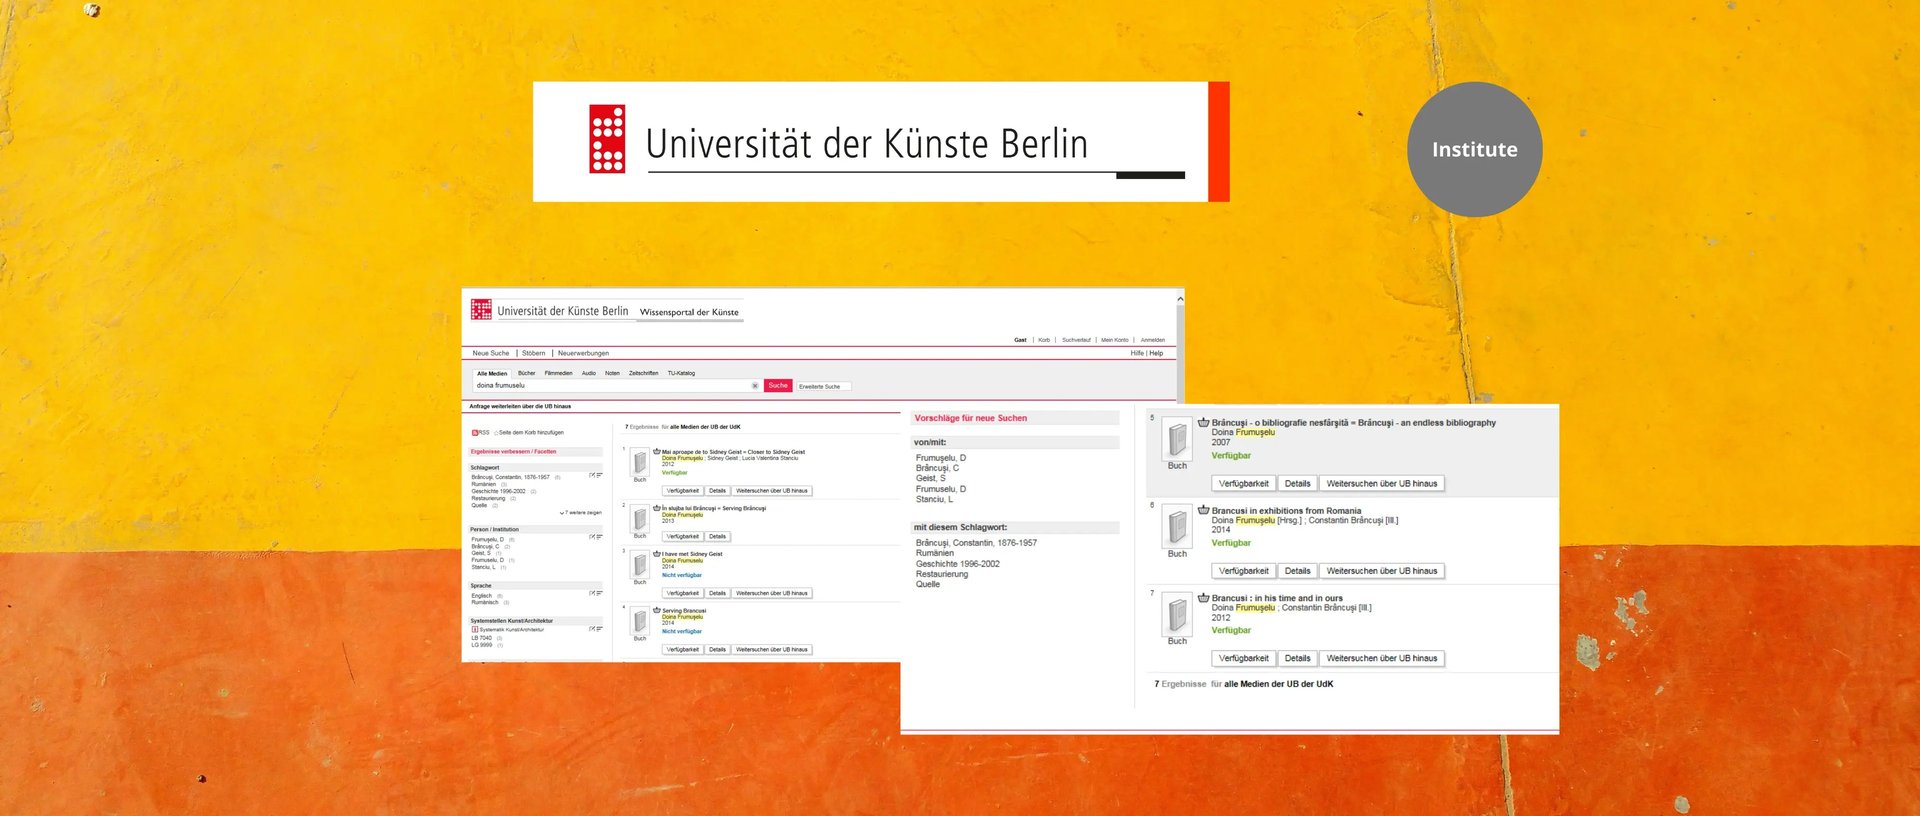Viewport: 1920px width, 816px height.
Task: Add 'Brancusi in exhibitions from Romania' to basket
Action: [x=1204, y=510]
